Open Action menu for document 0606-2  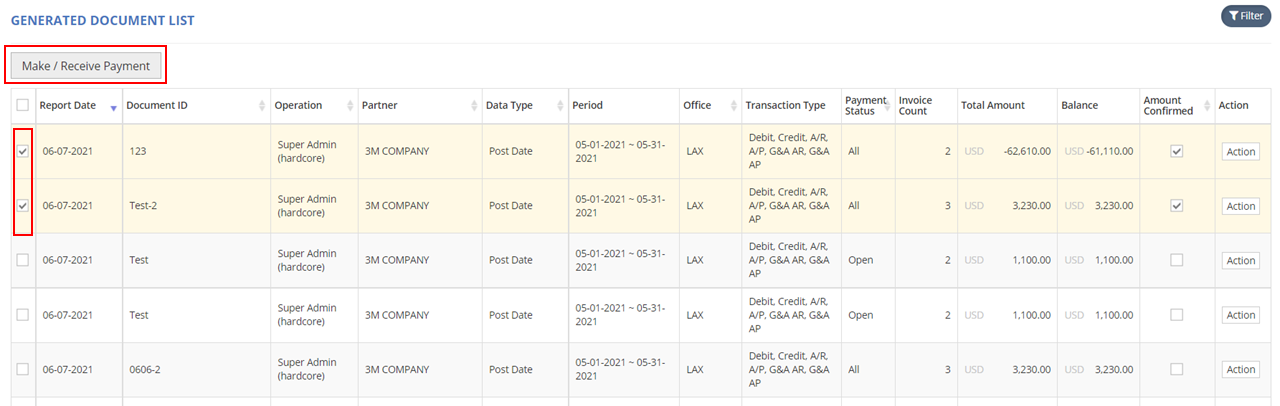pyautogui.click(x=1240, y=370)
